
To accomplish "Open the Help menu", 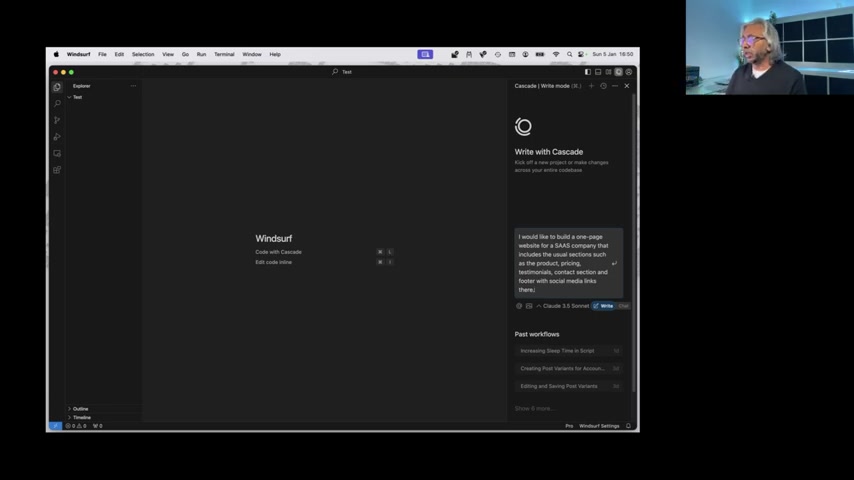I will pyautogui.click(x=275, y=54).
